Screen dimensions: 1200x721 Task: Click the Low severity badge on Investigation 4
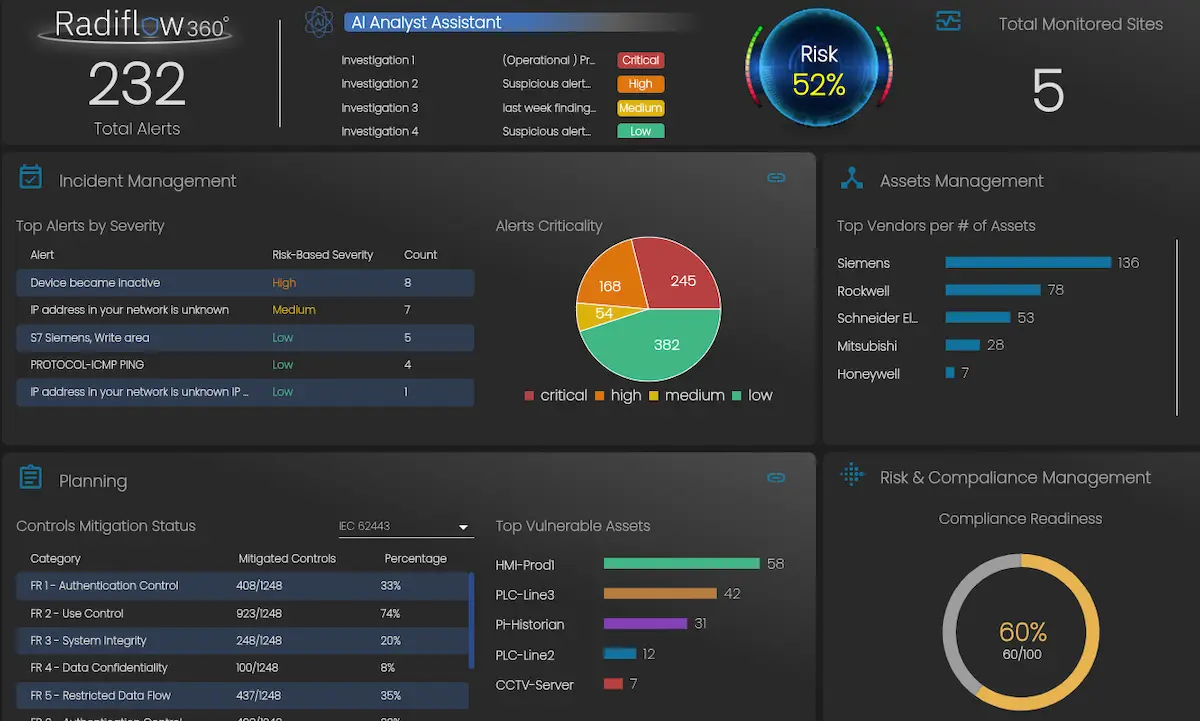pos(640,131)
